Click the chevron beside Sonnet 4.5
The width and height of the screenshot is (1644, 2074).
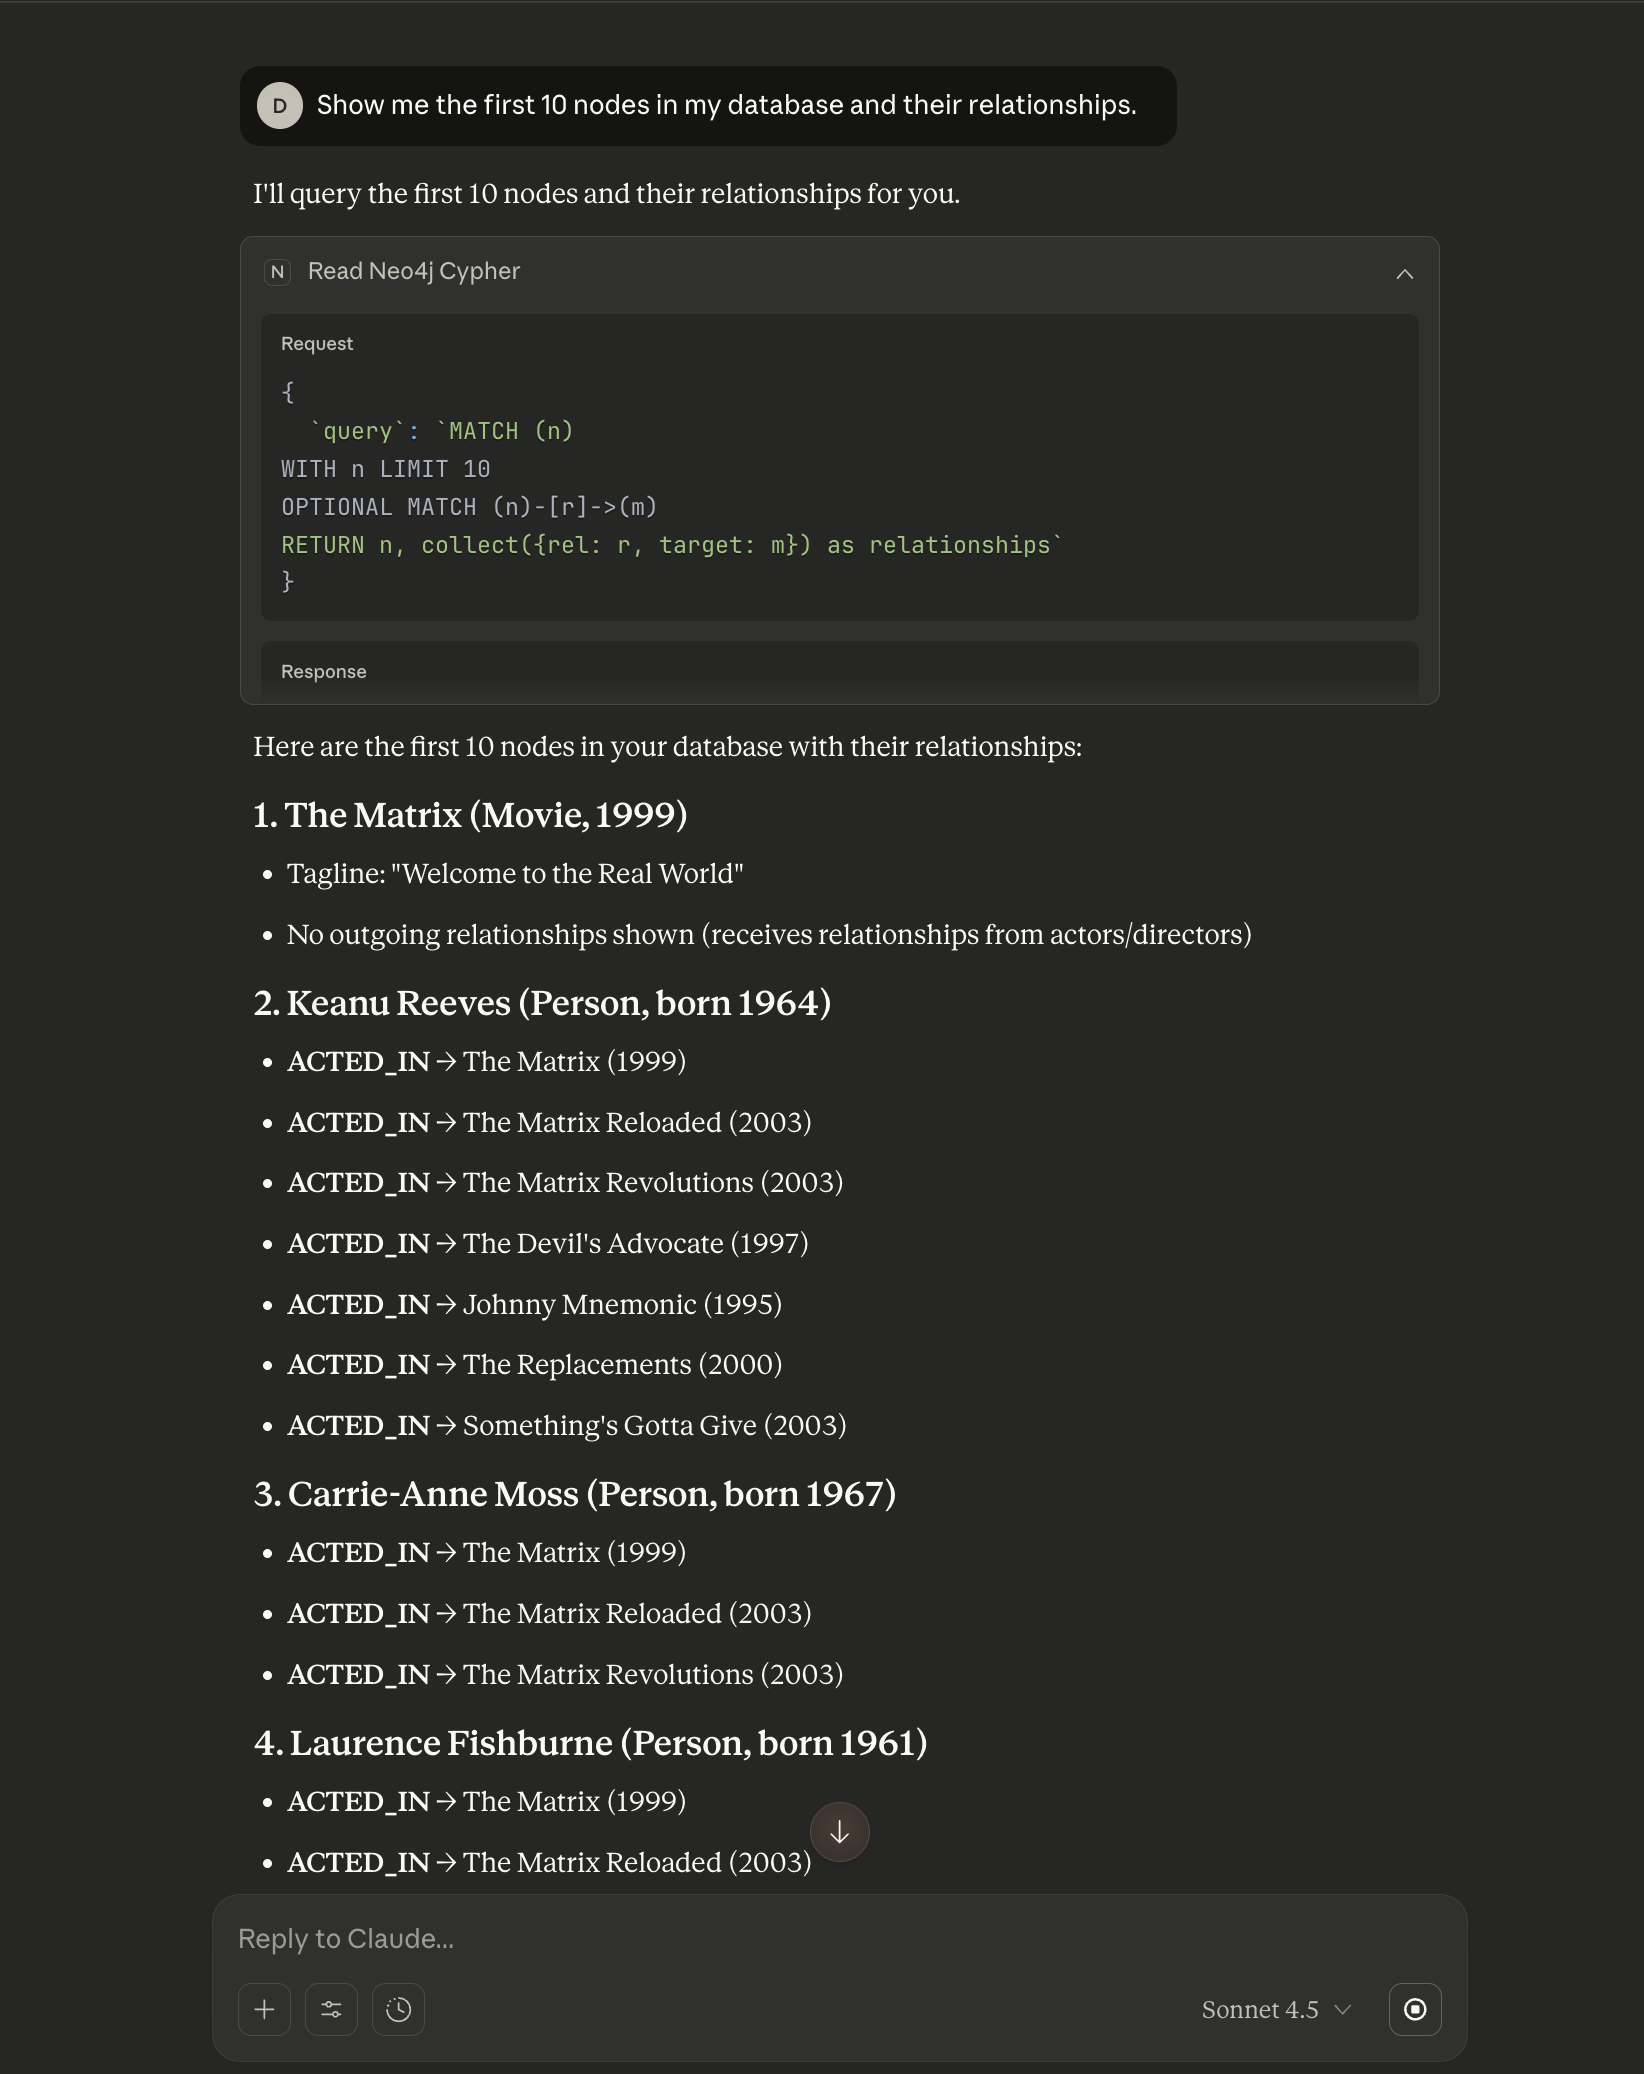1341,2010
